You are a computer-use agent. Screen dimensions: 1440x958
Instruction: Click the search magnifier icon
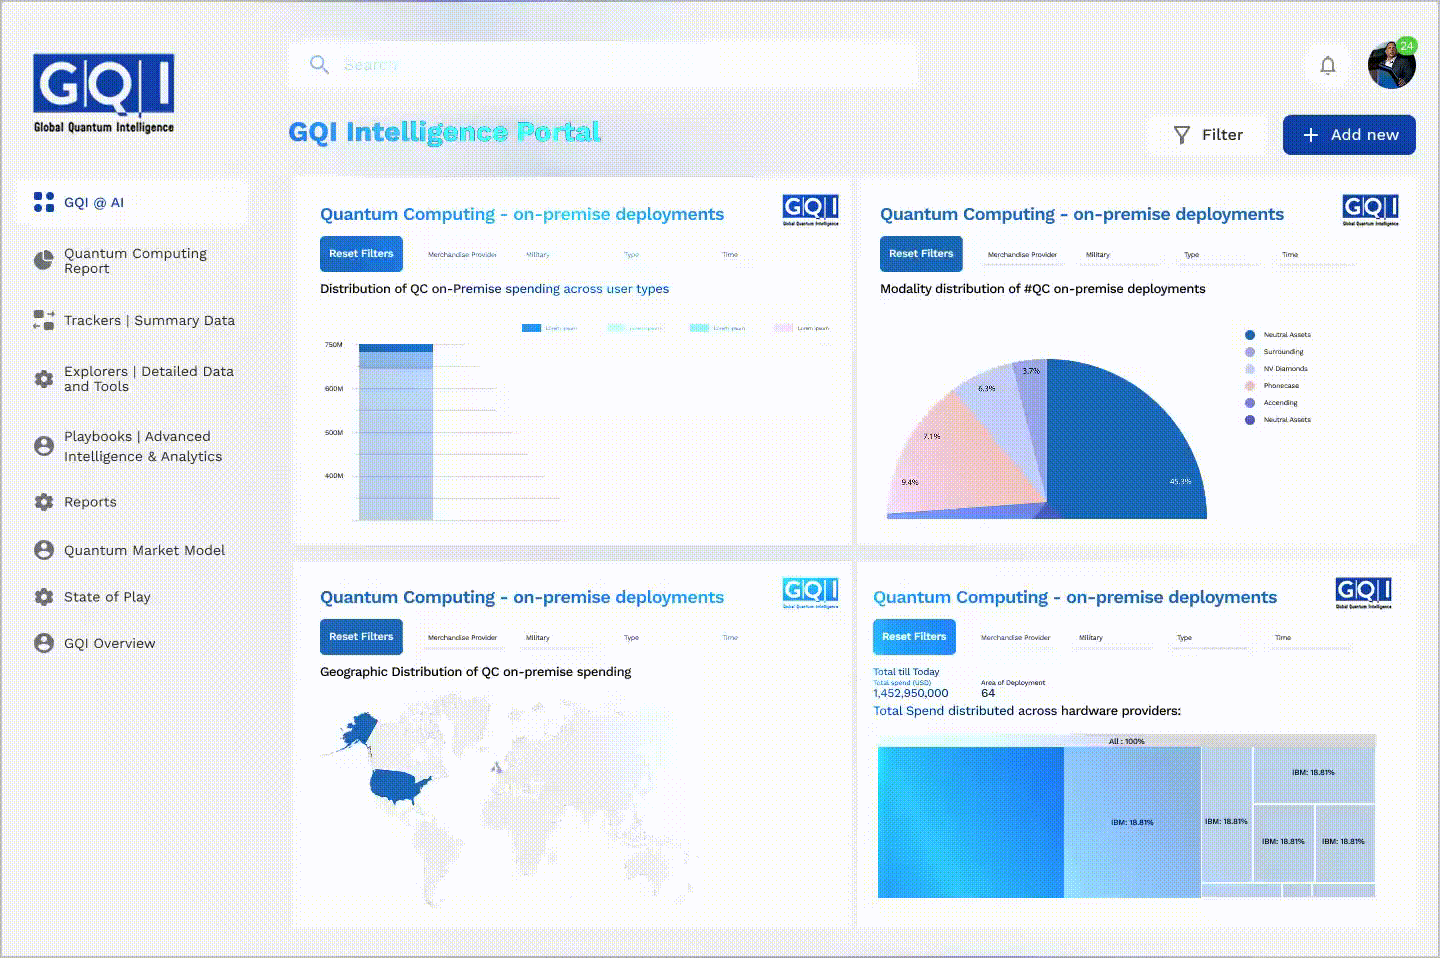pos(319,65)
